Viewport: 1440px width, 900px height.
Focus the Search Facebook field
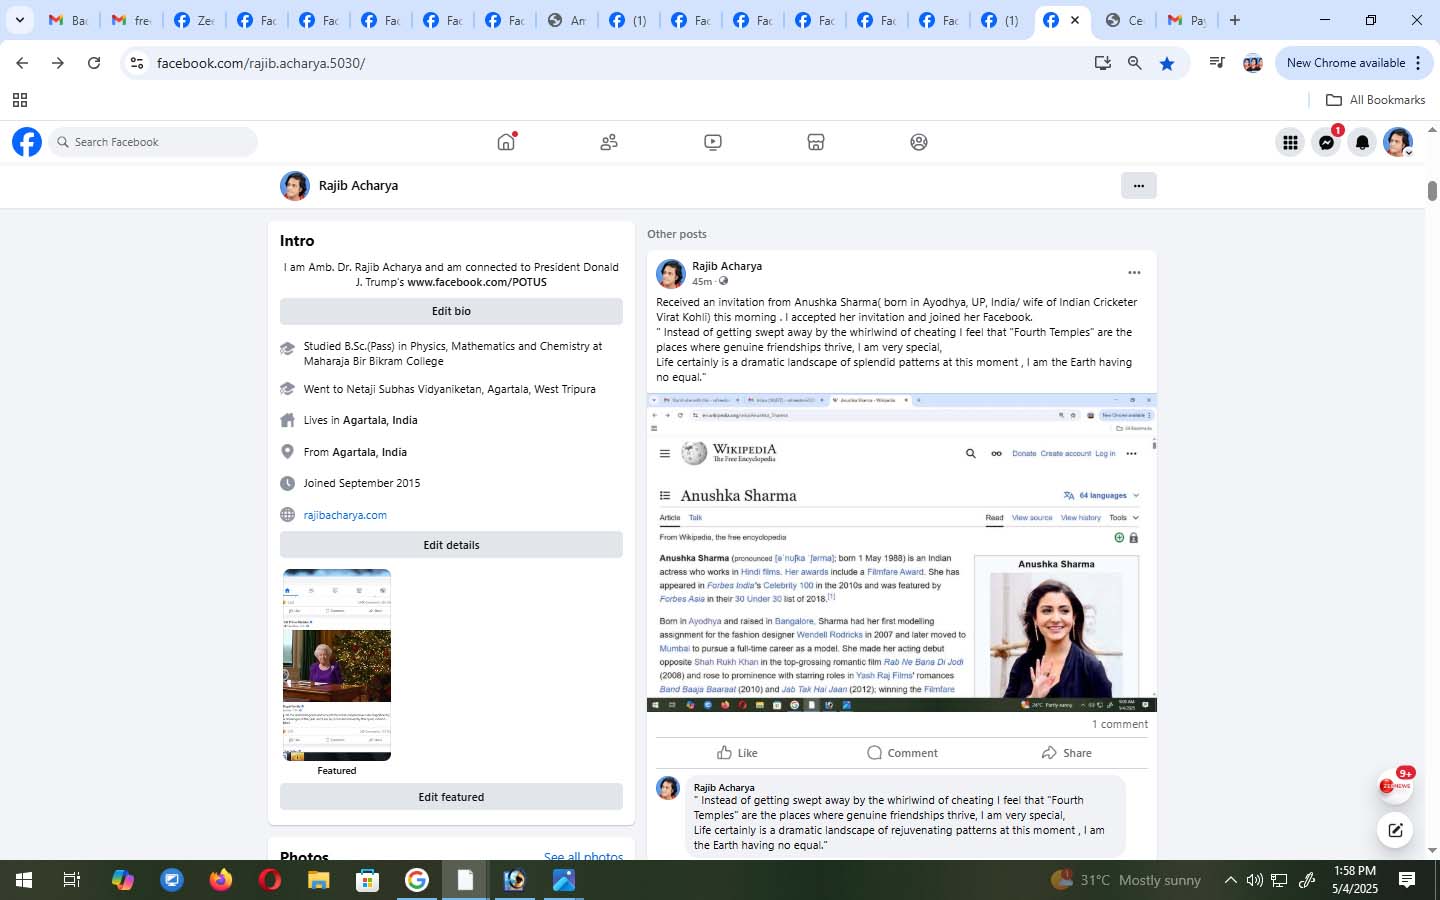(153, 142)
